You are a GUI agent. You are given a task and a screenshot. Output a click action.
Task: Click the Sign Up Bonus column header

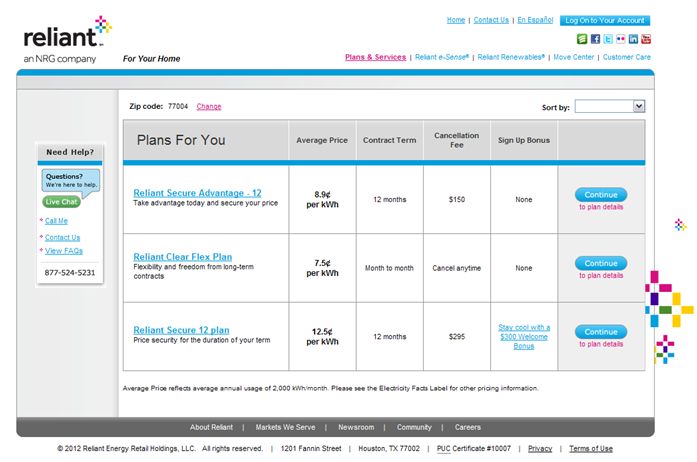(x=524, y=140)
